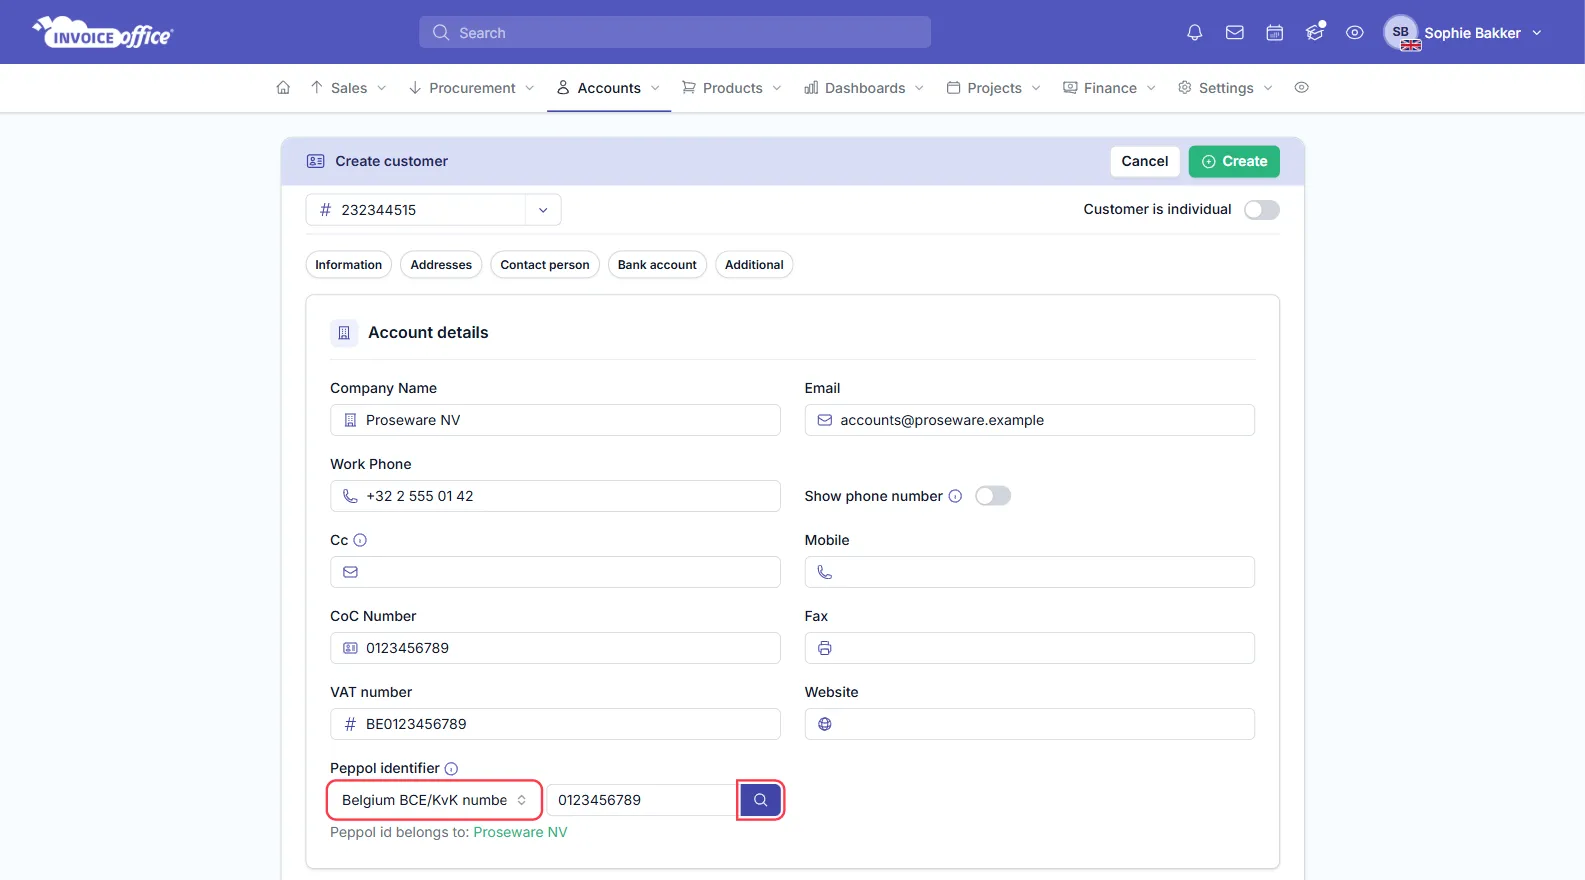Viewport: 1585px width, 880px height.
Task: Expand the Sophie Bakker user menu chevron
Action: 1537,33
